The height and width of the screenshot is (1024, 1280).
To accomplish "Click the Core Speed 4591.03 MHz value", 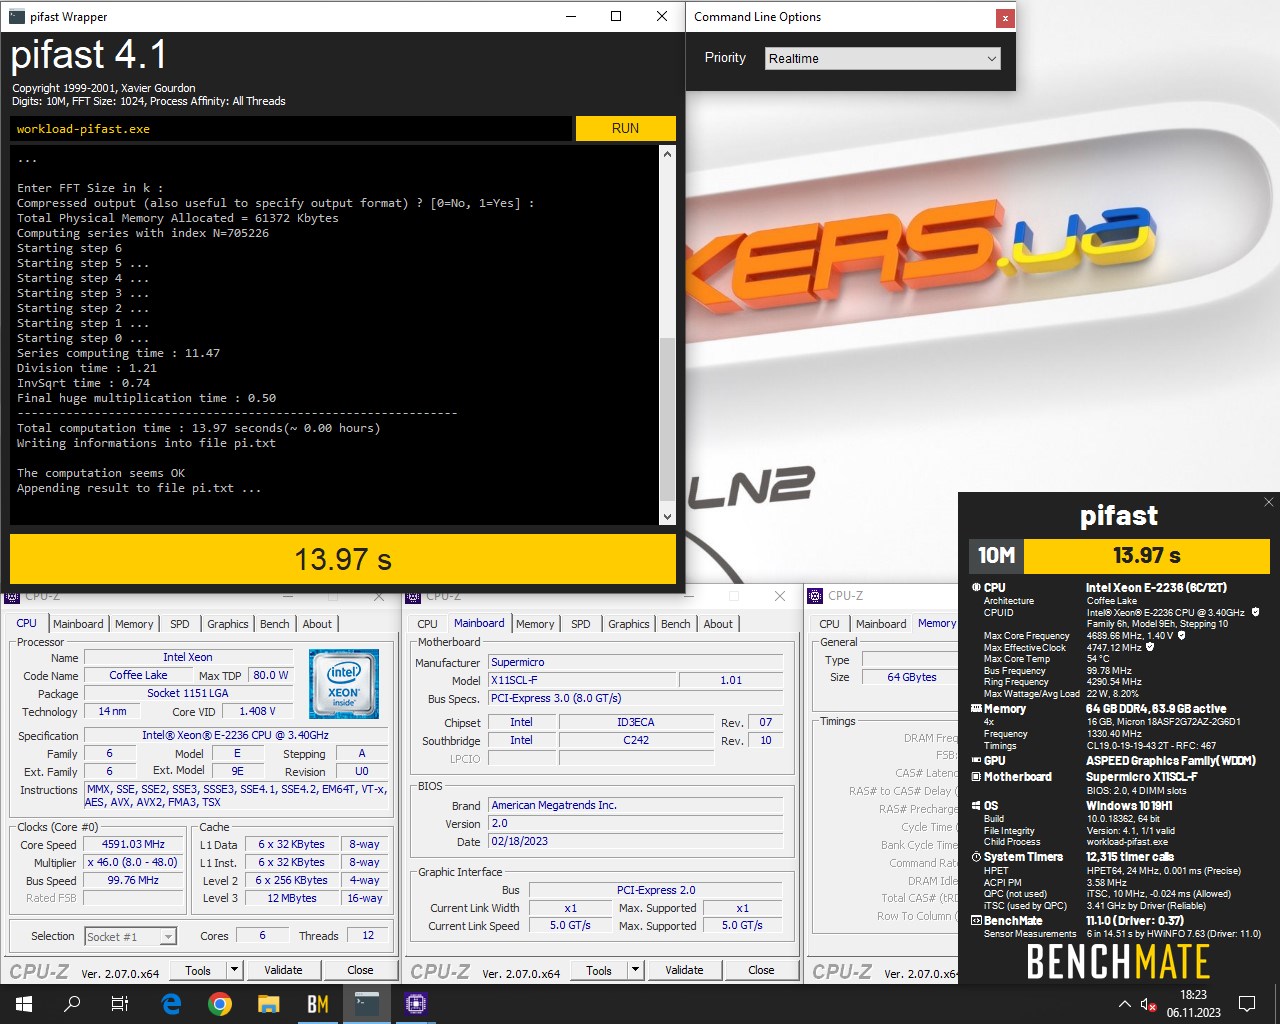I will [x=133, y=844].
